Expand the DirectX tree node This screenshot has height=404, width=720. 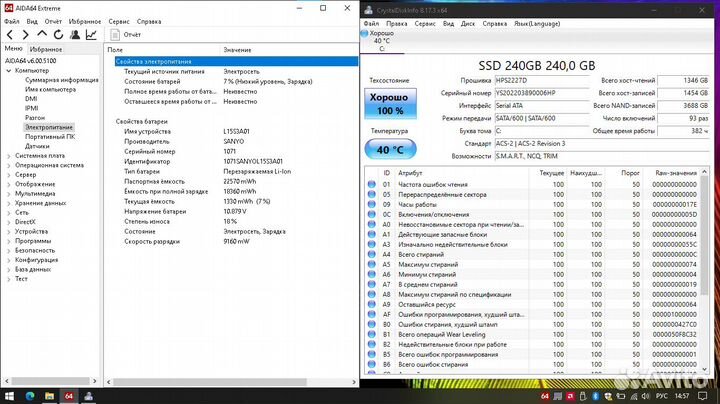pos(9,222)
